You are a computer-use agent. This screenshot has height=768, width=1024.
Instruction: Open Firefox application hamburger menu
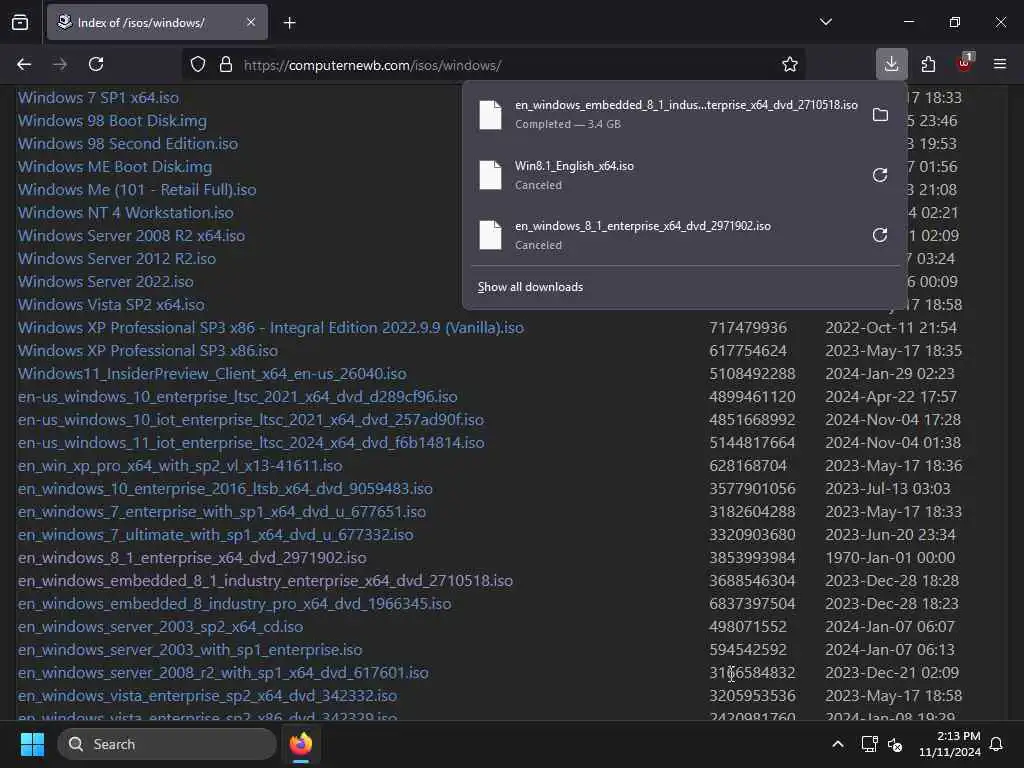pyautogui.click(x=1000, y=64)
